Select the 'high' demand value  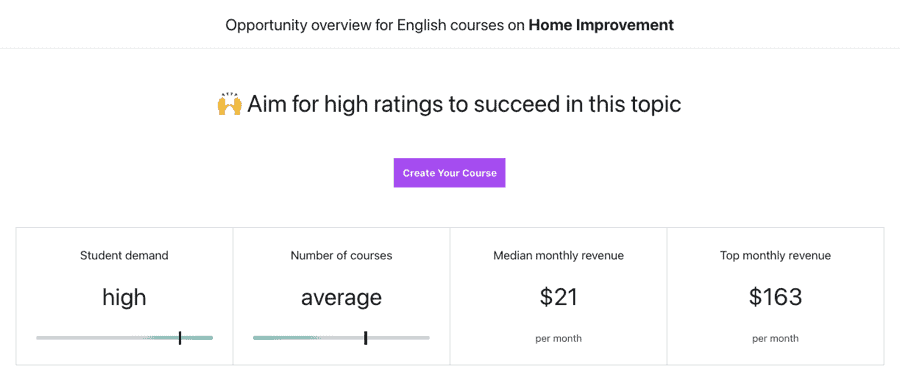(x=125, y=298)
